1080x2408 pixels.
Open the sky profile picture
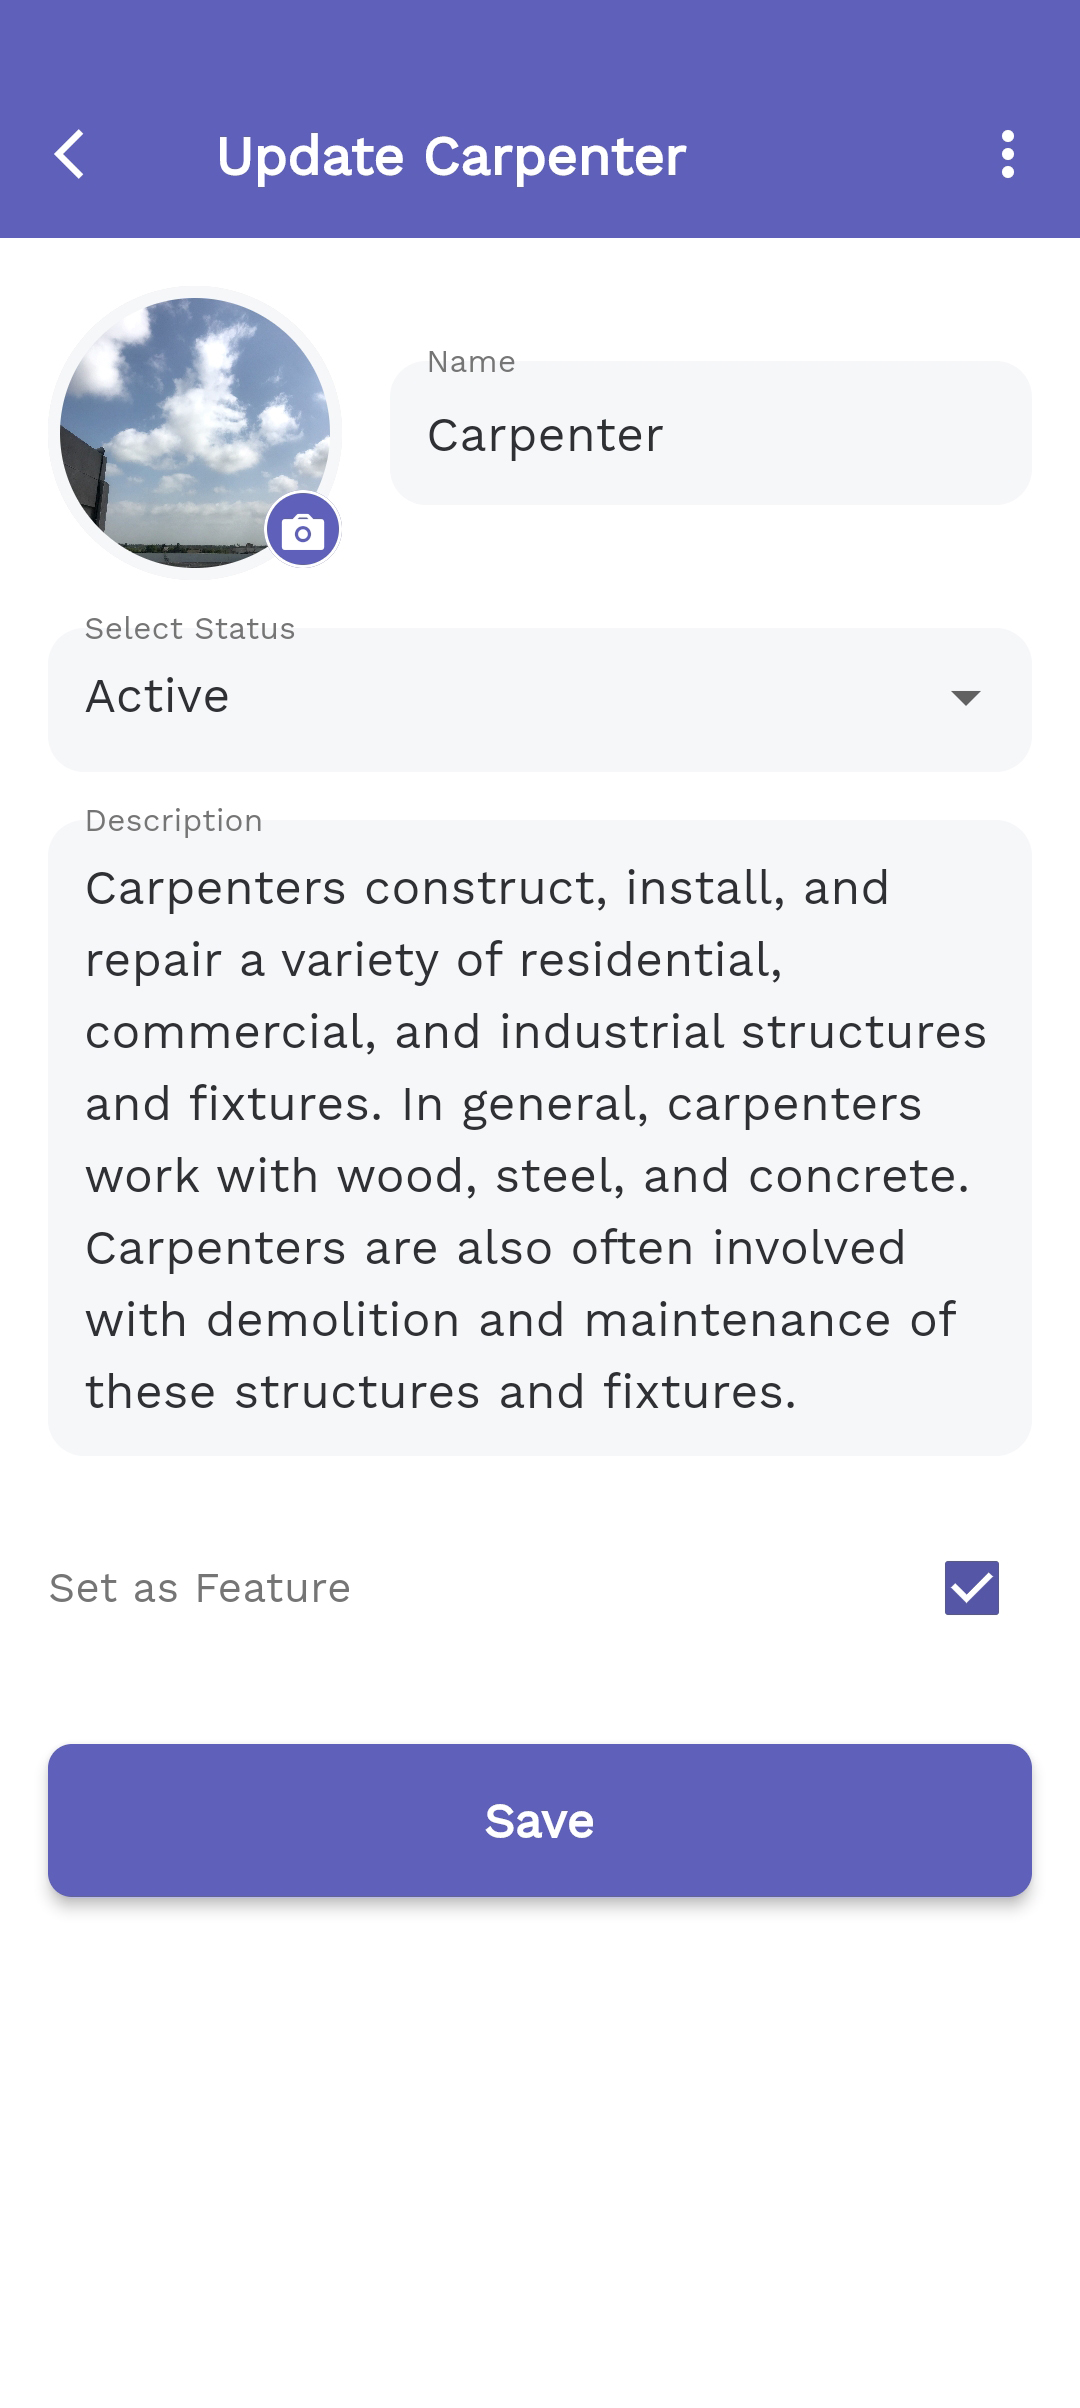tap(195, 433)
